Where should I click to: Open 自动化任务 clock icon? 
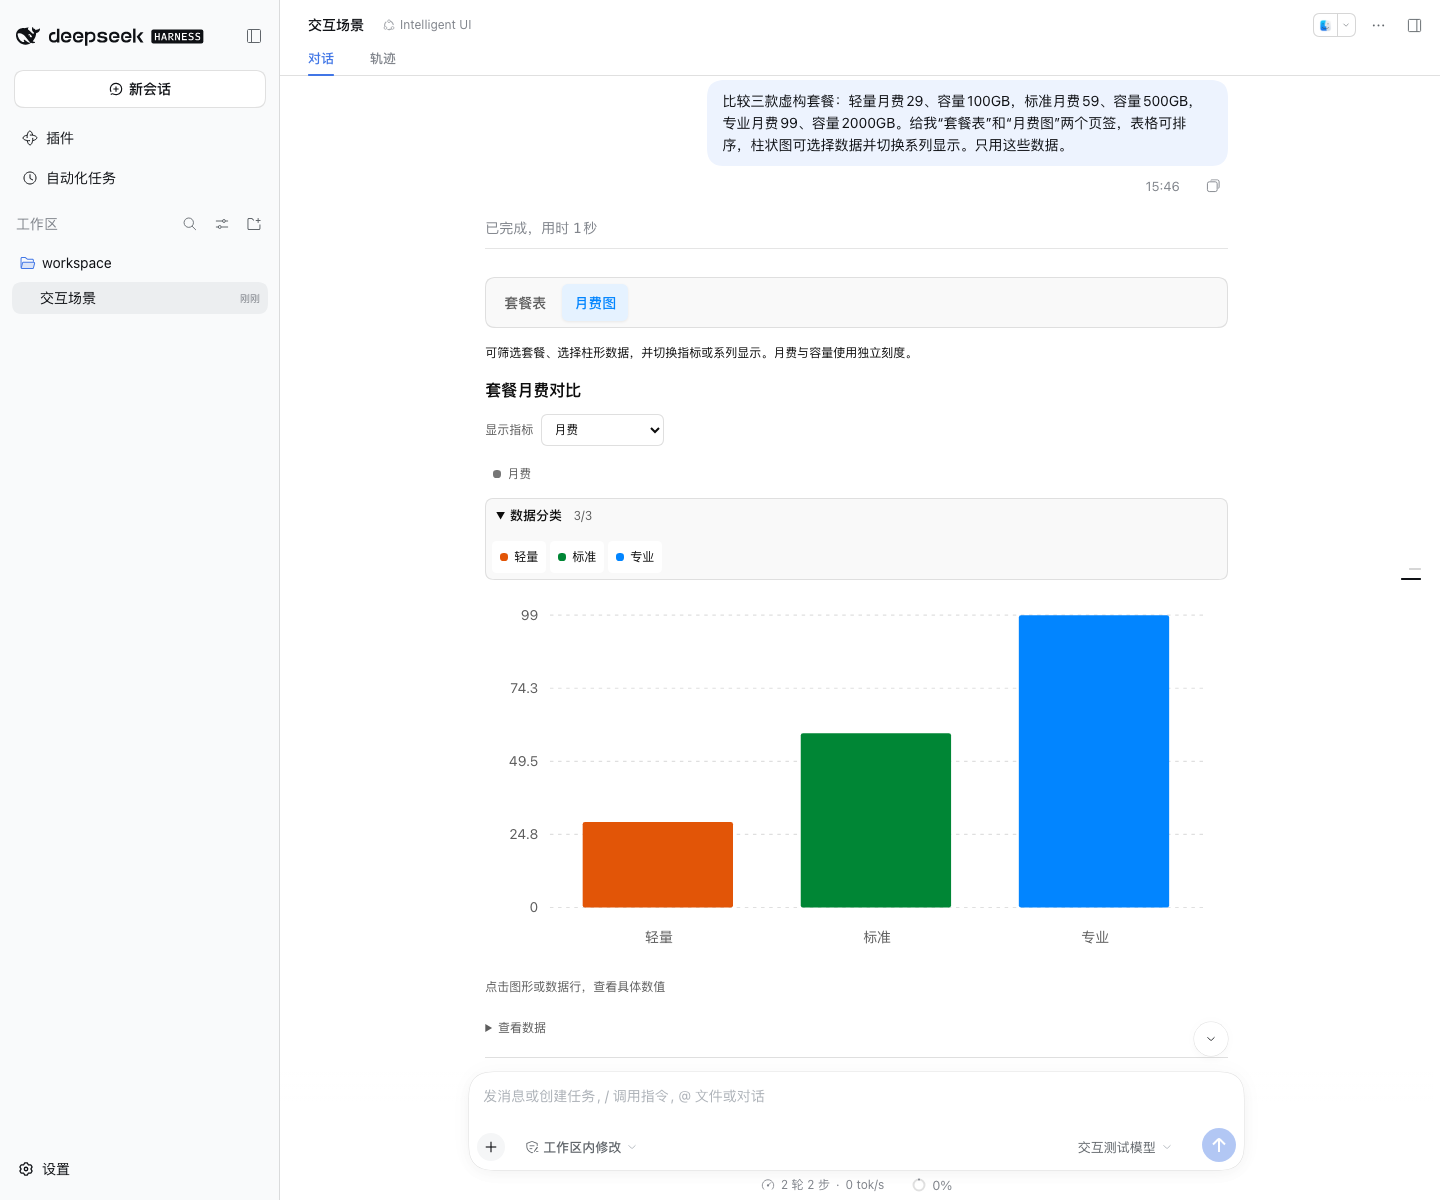[30, 178]
